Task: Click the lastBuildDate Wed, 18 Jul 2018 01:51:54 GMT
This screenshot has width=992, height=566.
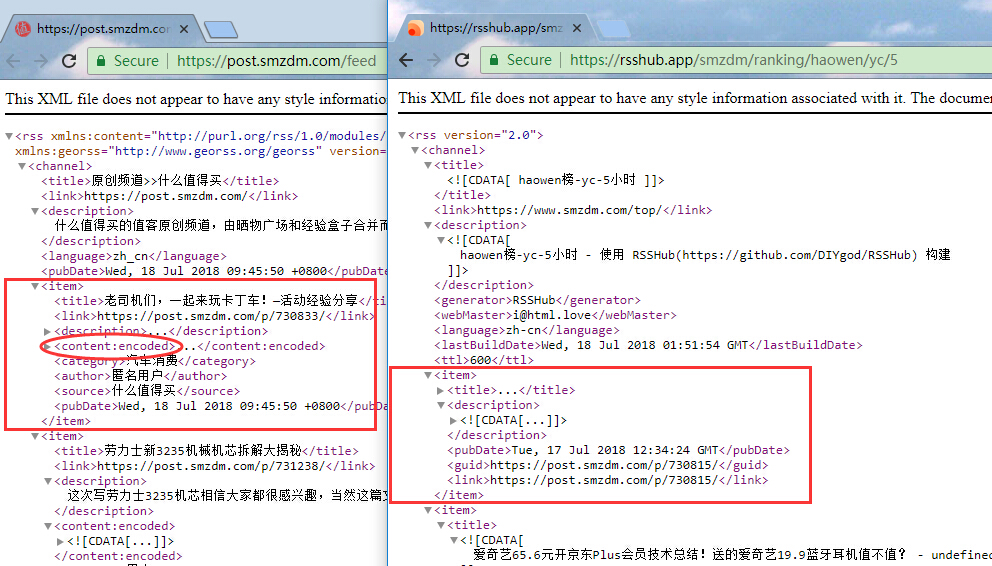Action: pos(644,345)
